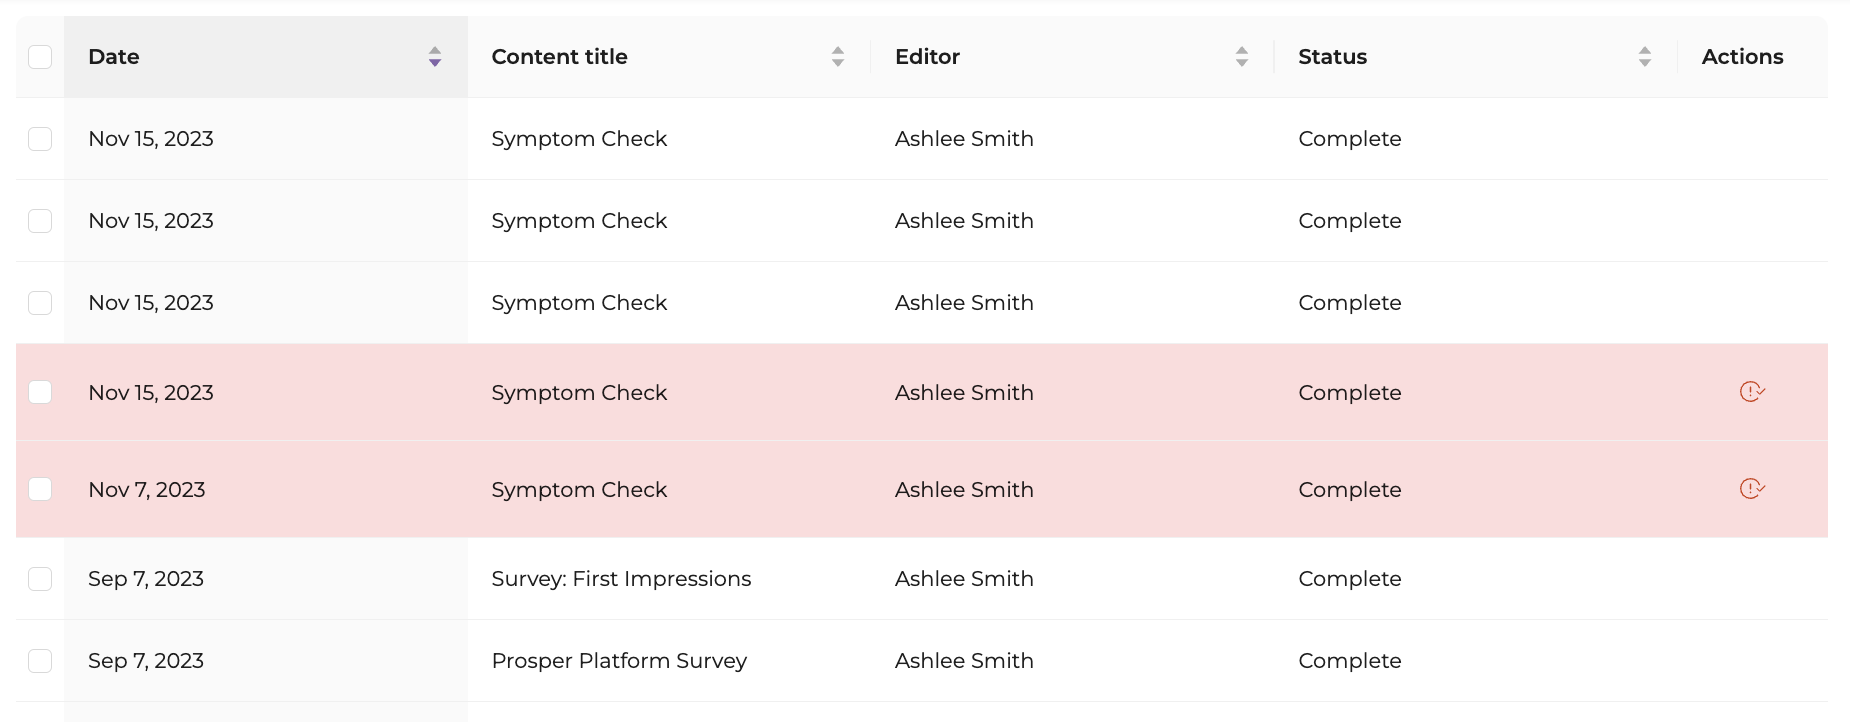Viewport: 1850px width, 722px height.
Task: Check the first Nov 15, 2023 row checkbox
Action: [40, 139]
